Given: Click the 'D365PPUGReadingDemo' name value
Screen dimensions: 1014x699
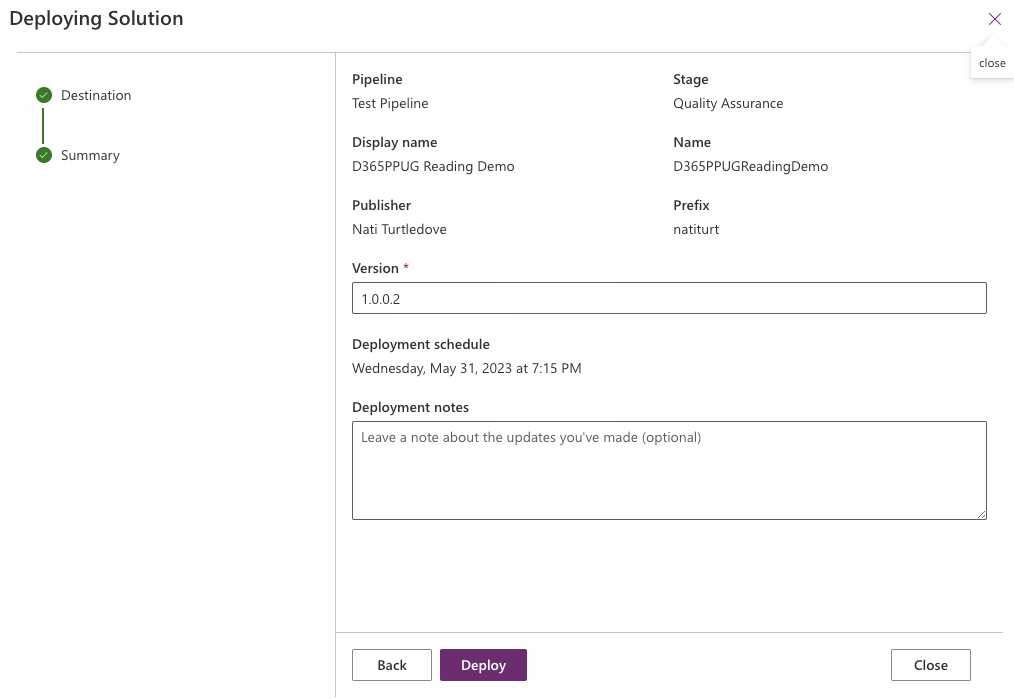Looking at the screenshot, I should [751, 166].
